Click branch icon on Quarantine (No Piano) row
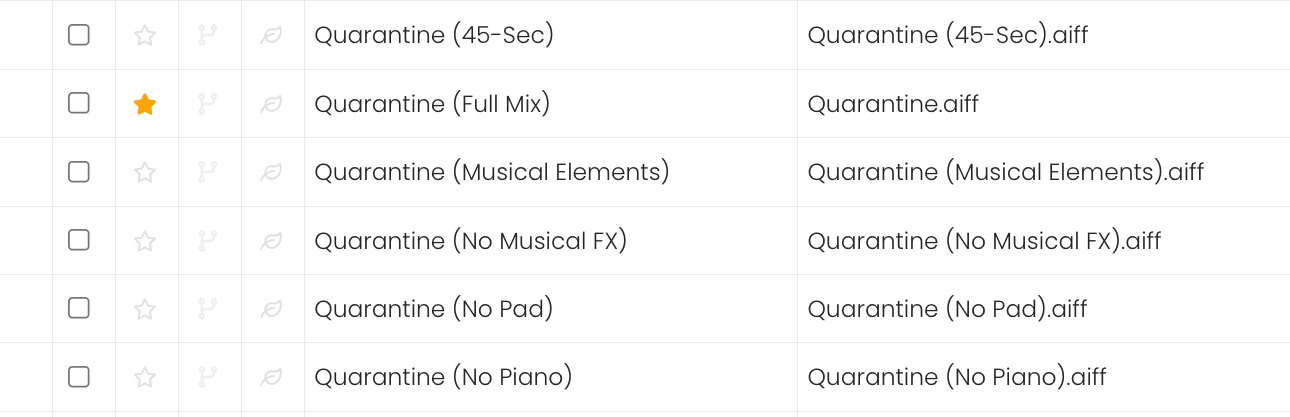 tap(207, 377)
